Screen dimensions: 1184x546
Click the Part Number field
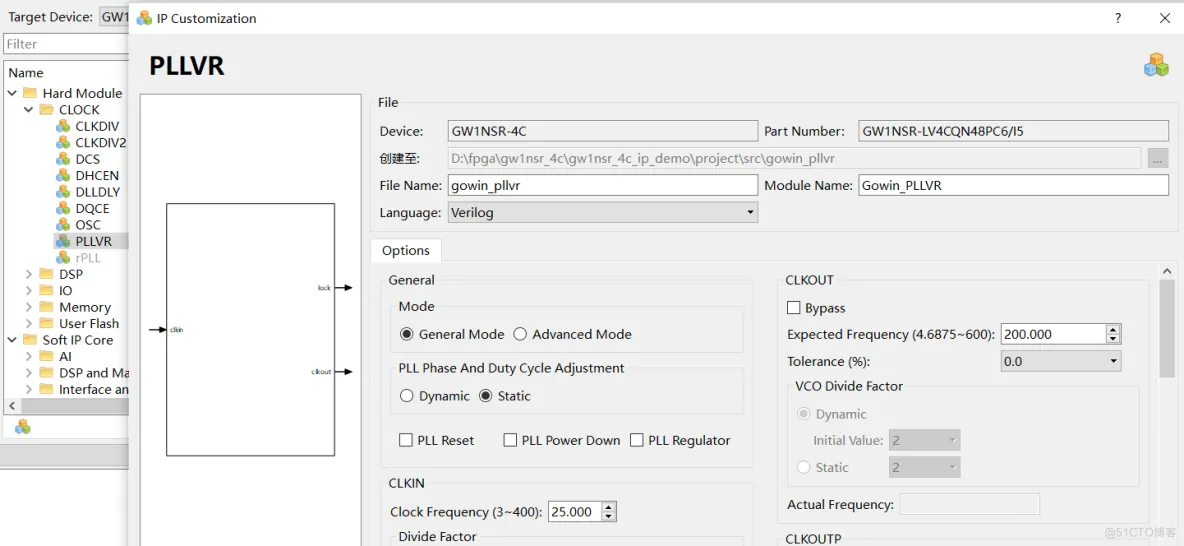pos(1013,131)
